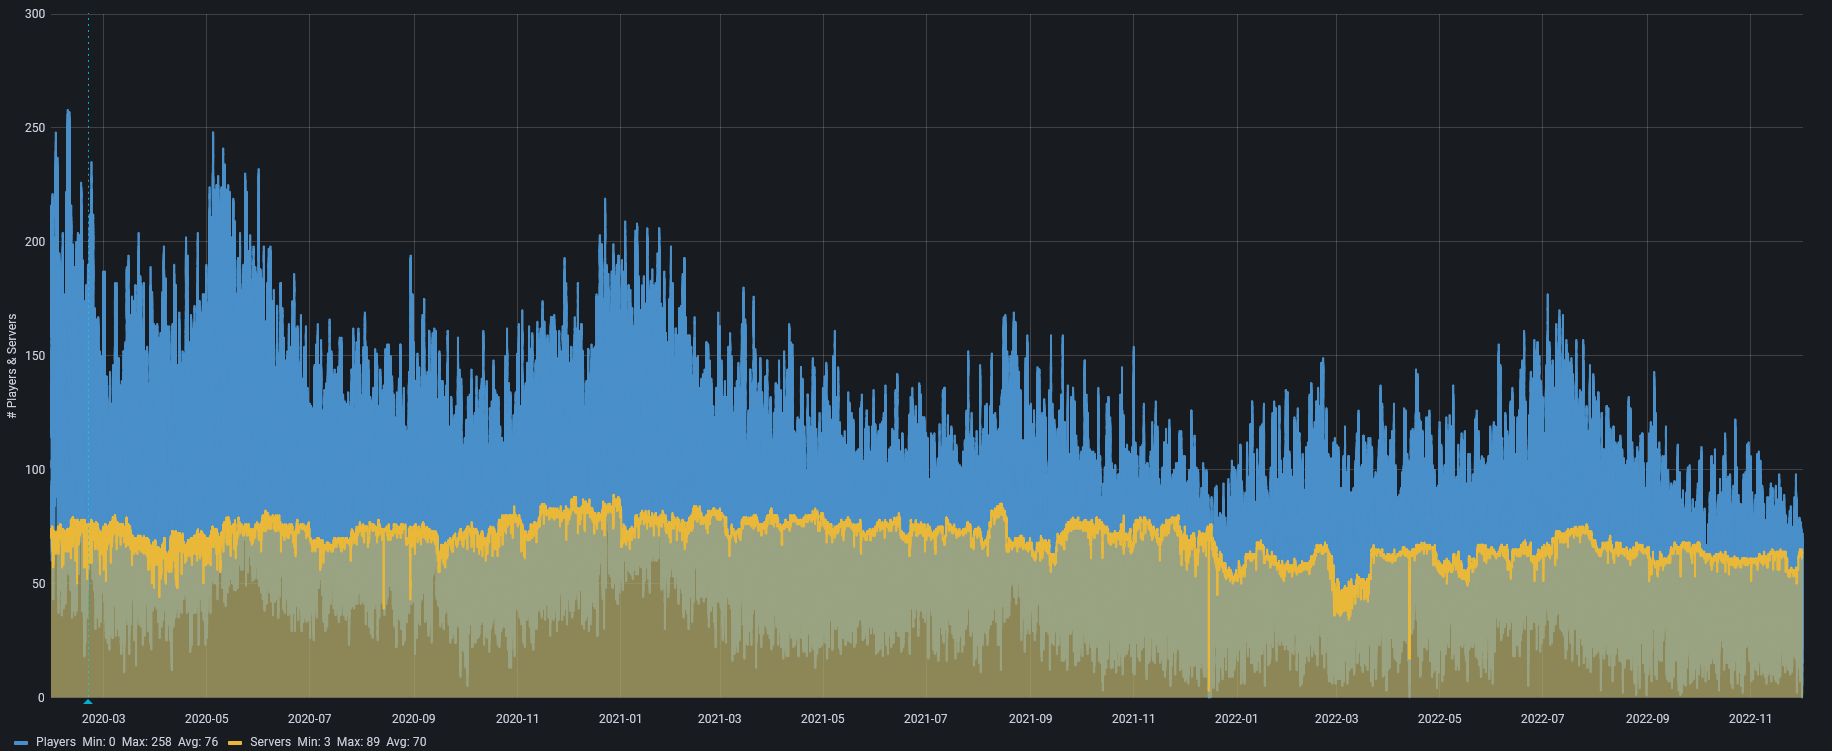Viewport: 1832px width, 751px height.
Task: Click the yellow Servers series color swatch
Action: click(235, 743)
